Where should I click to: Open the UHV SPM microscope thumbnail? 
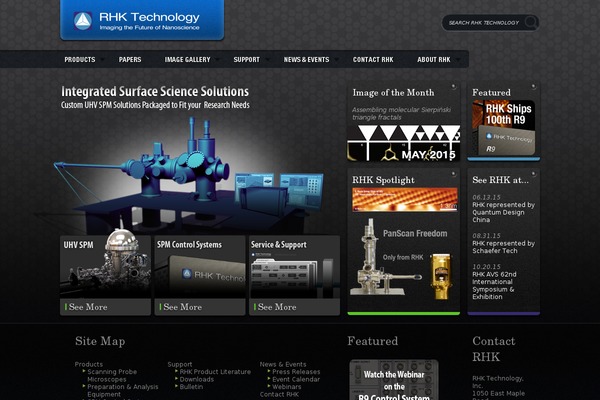pyautogui.click(x=105, y=267)
